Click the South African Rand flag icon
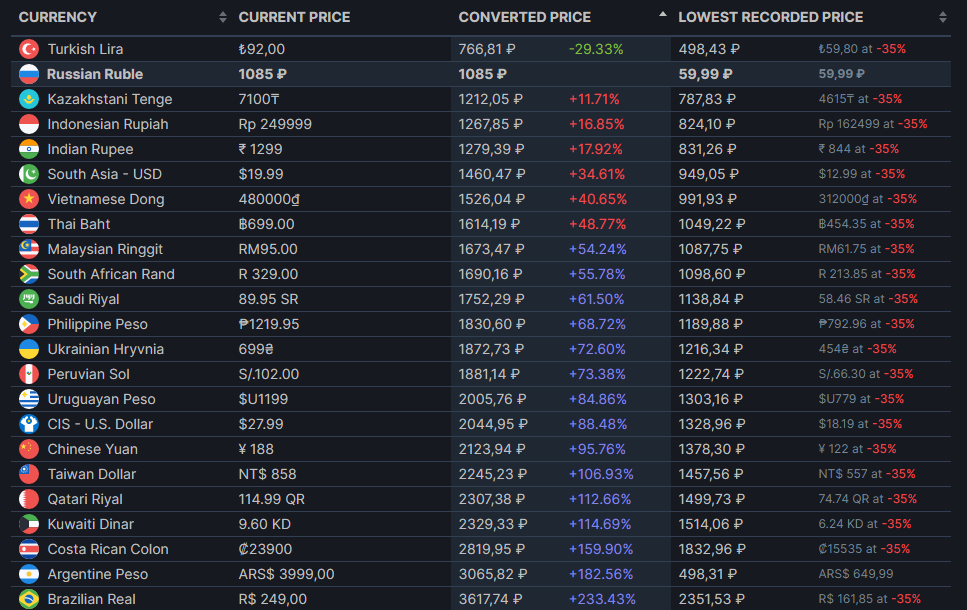The image size is (967, 610). coord(29,274)
